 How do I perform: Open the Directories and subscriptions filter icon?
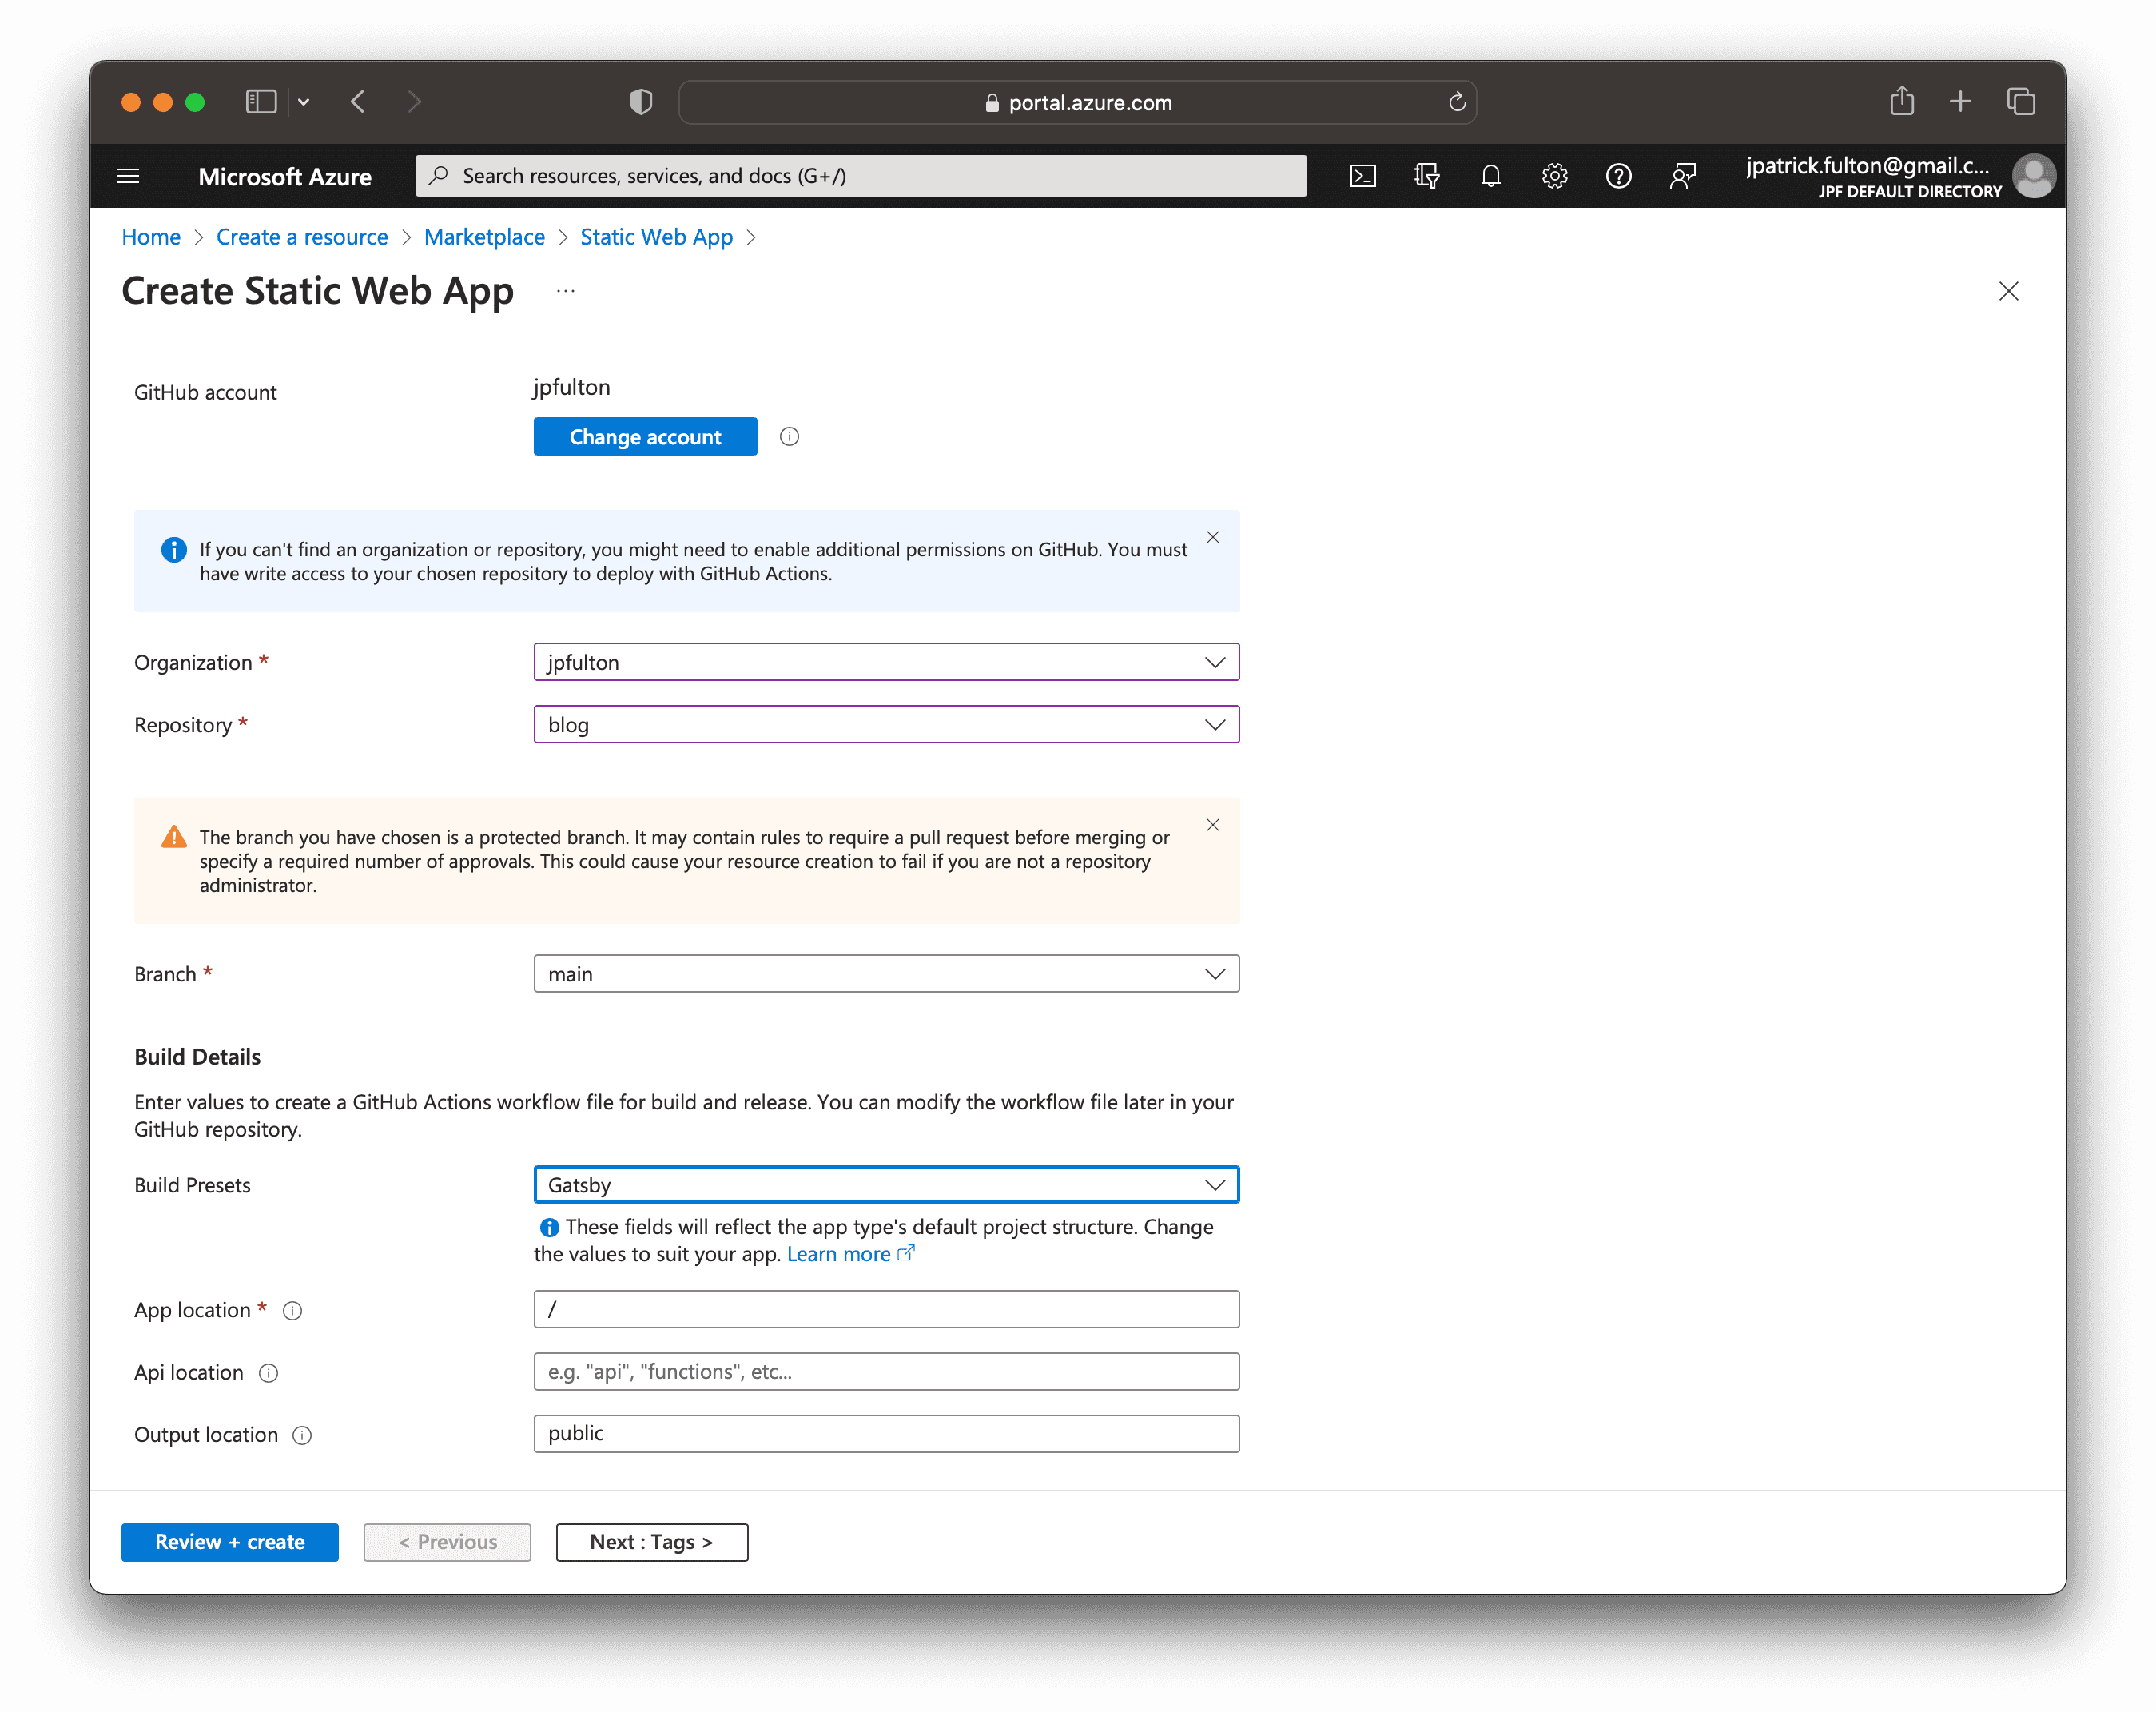tap(1427, 176)
